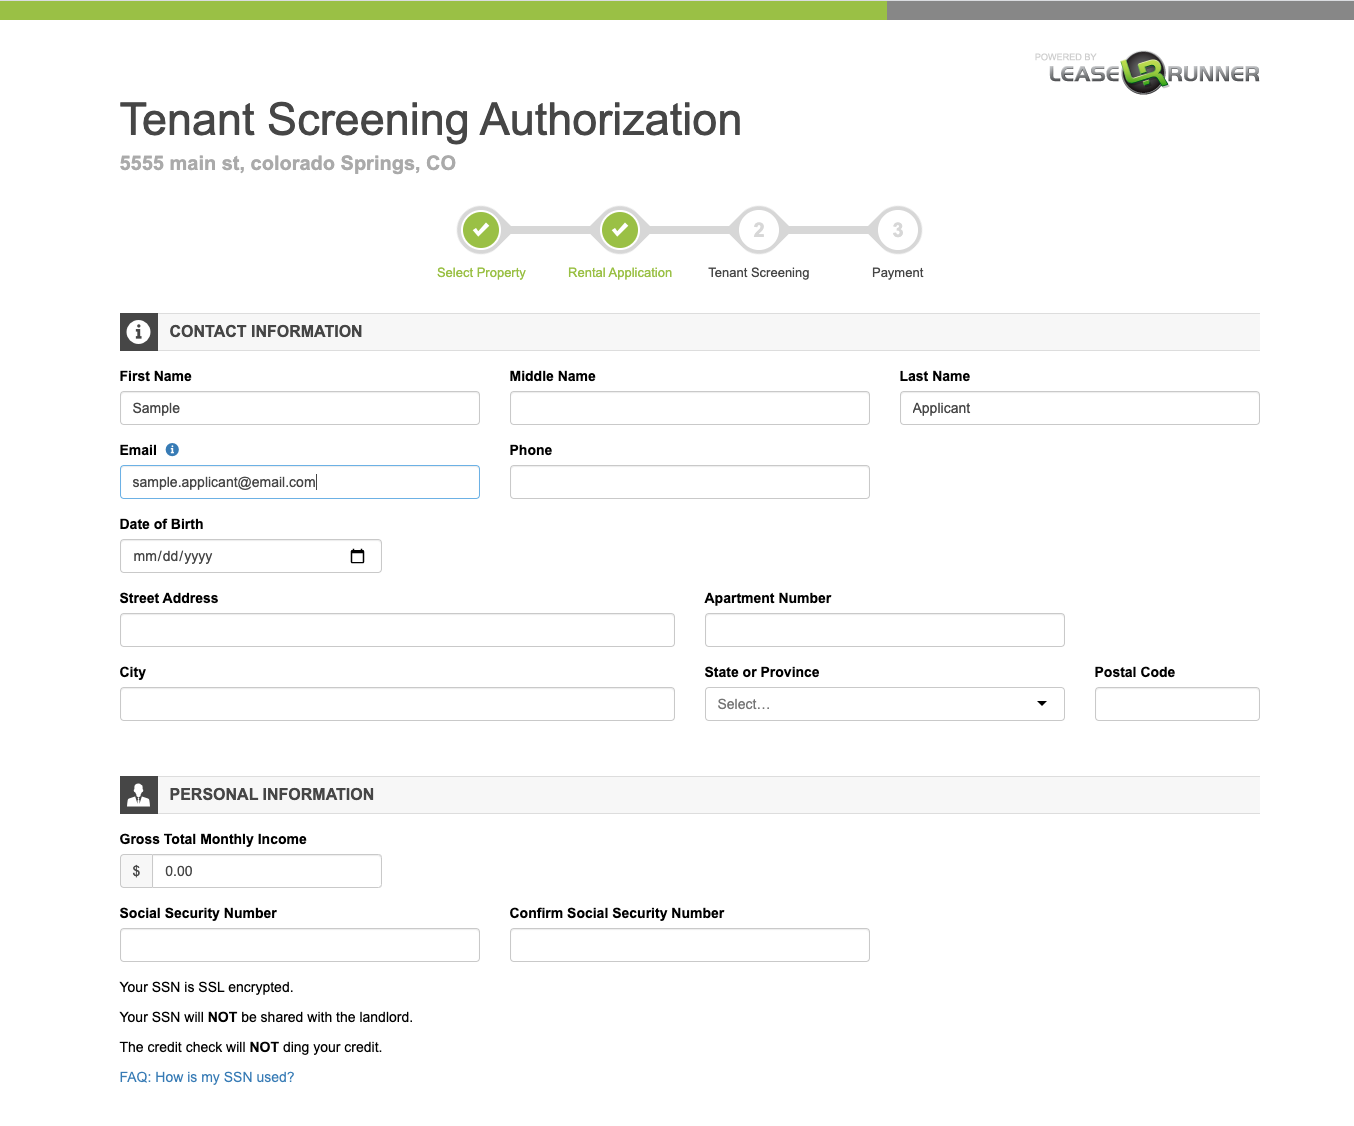
Task: Click the Personal Information person icon
Action: coord(139,795)
